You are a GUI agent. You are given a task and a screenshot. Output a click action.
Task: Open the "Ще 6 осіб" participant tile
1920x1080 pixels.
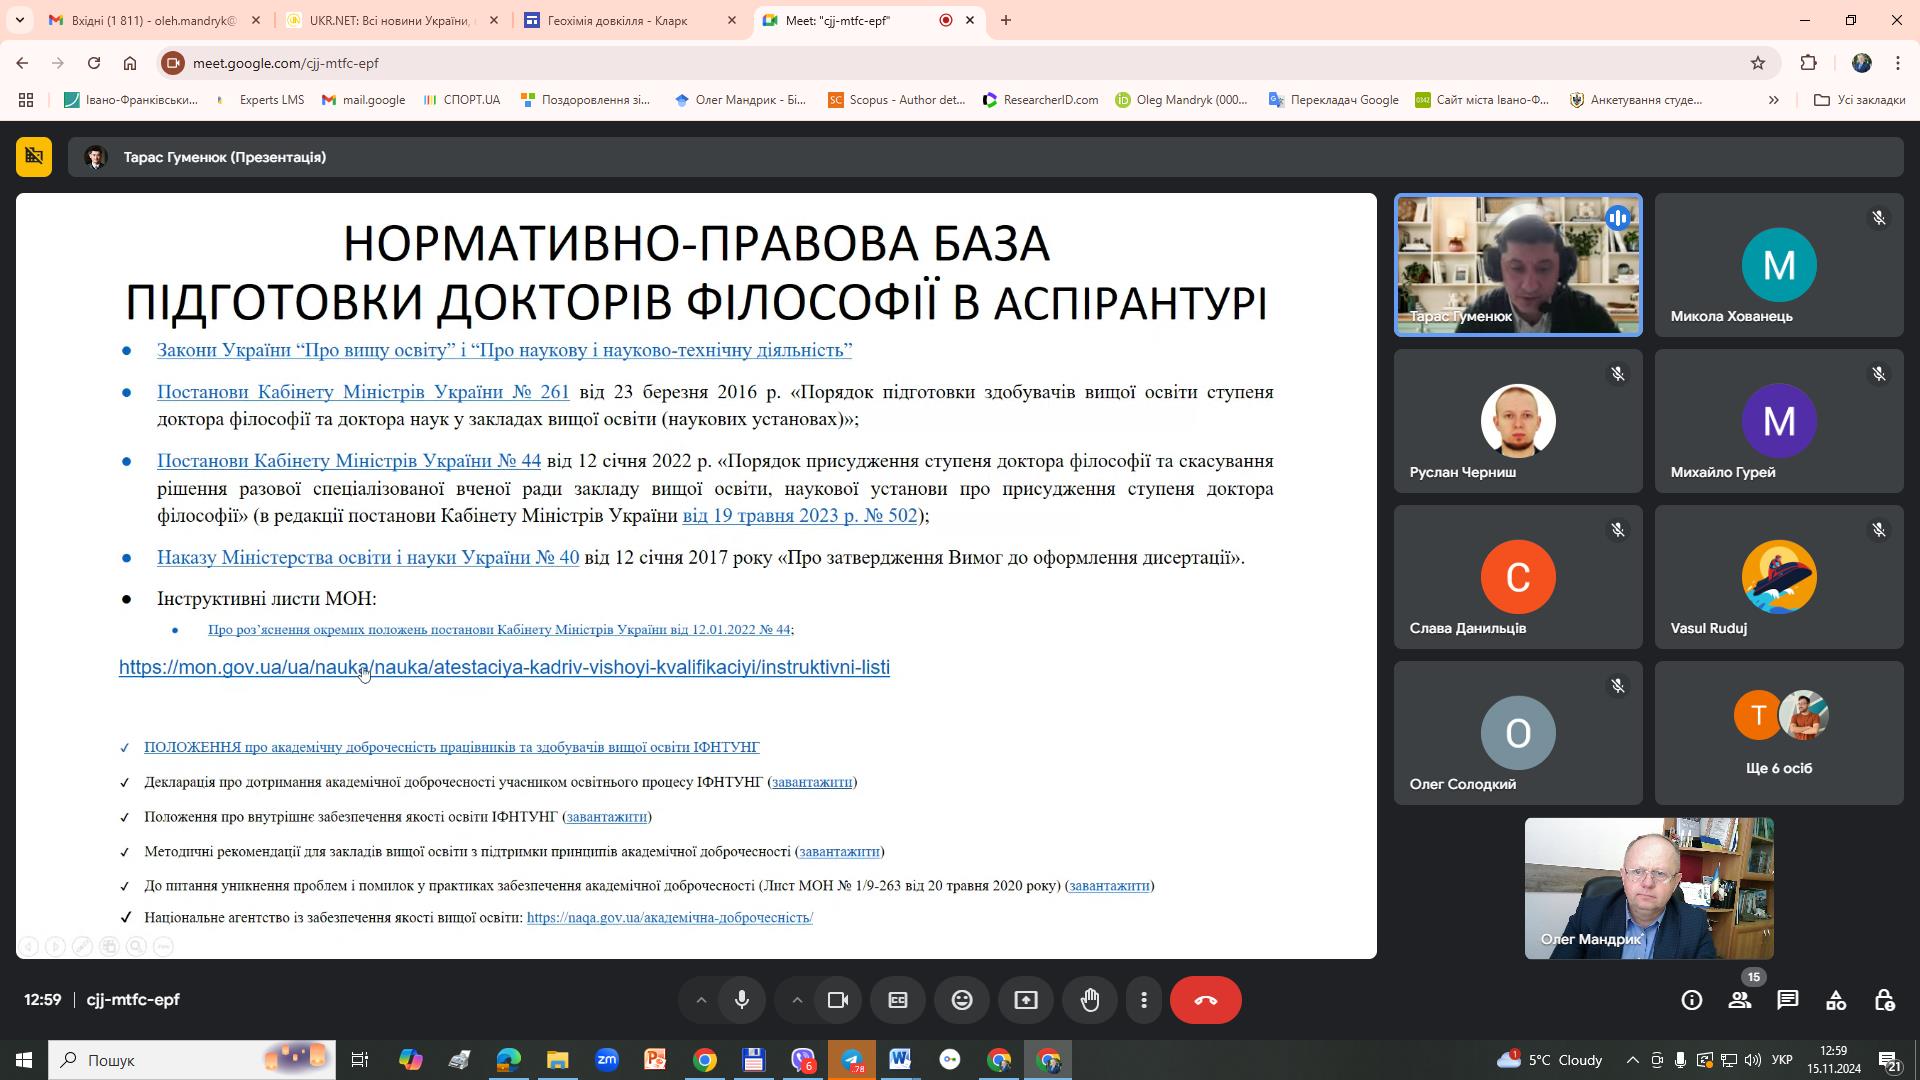coord(1779,733)
